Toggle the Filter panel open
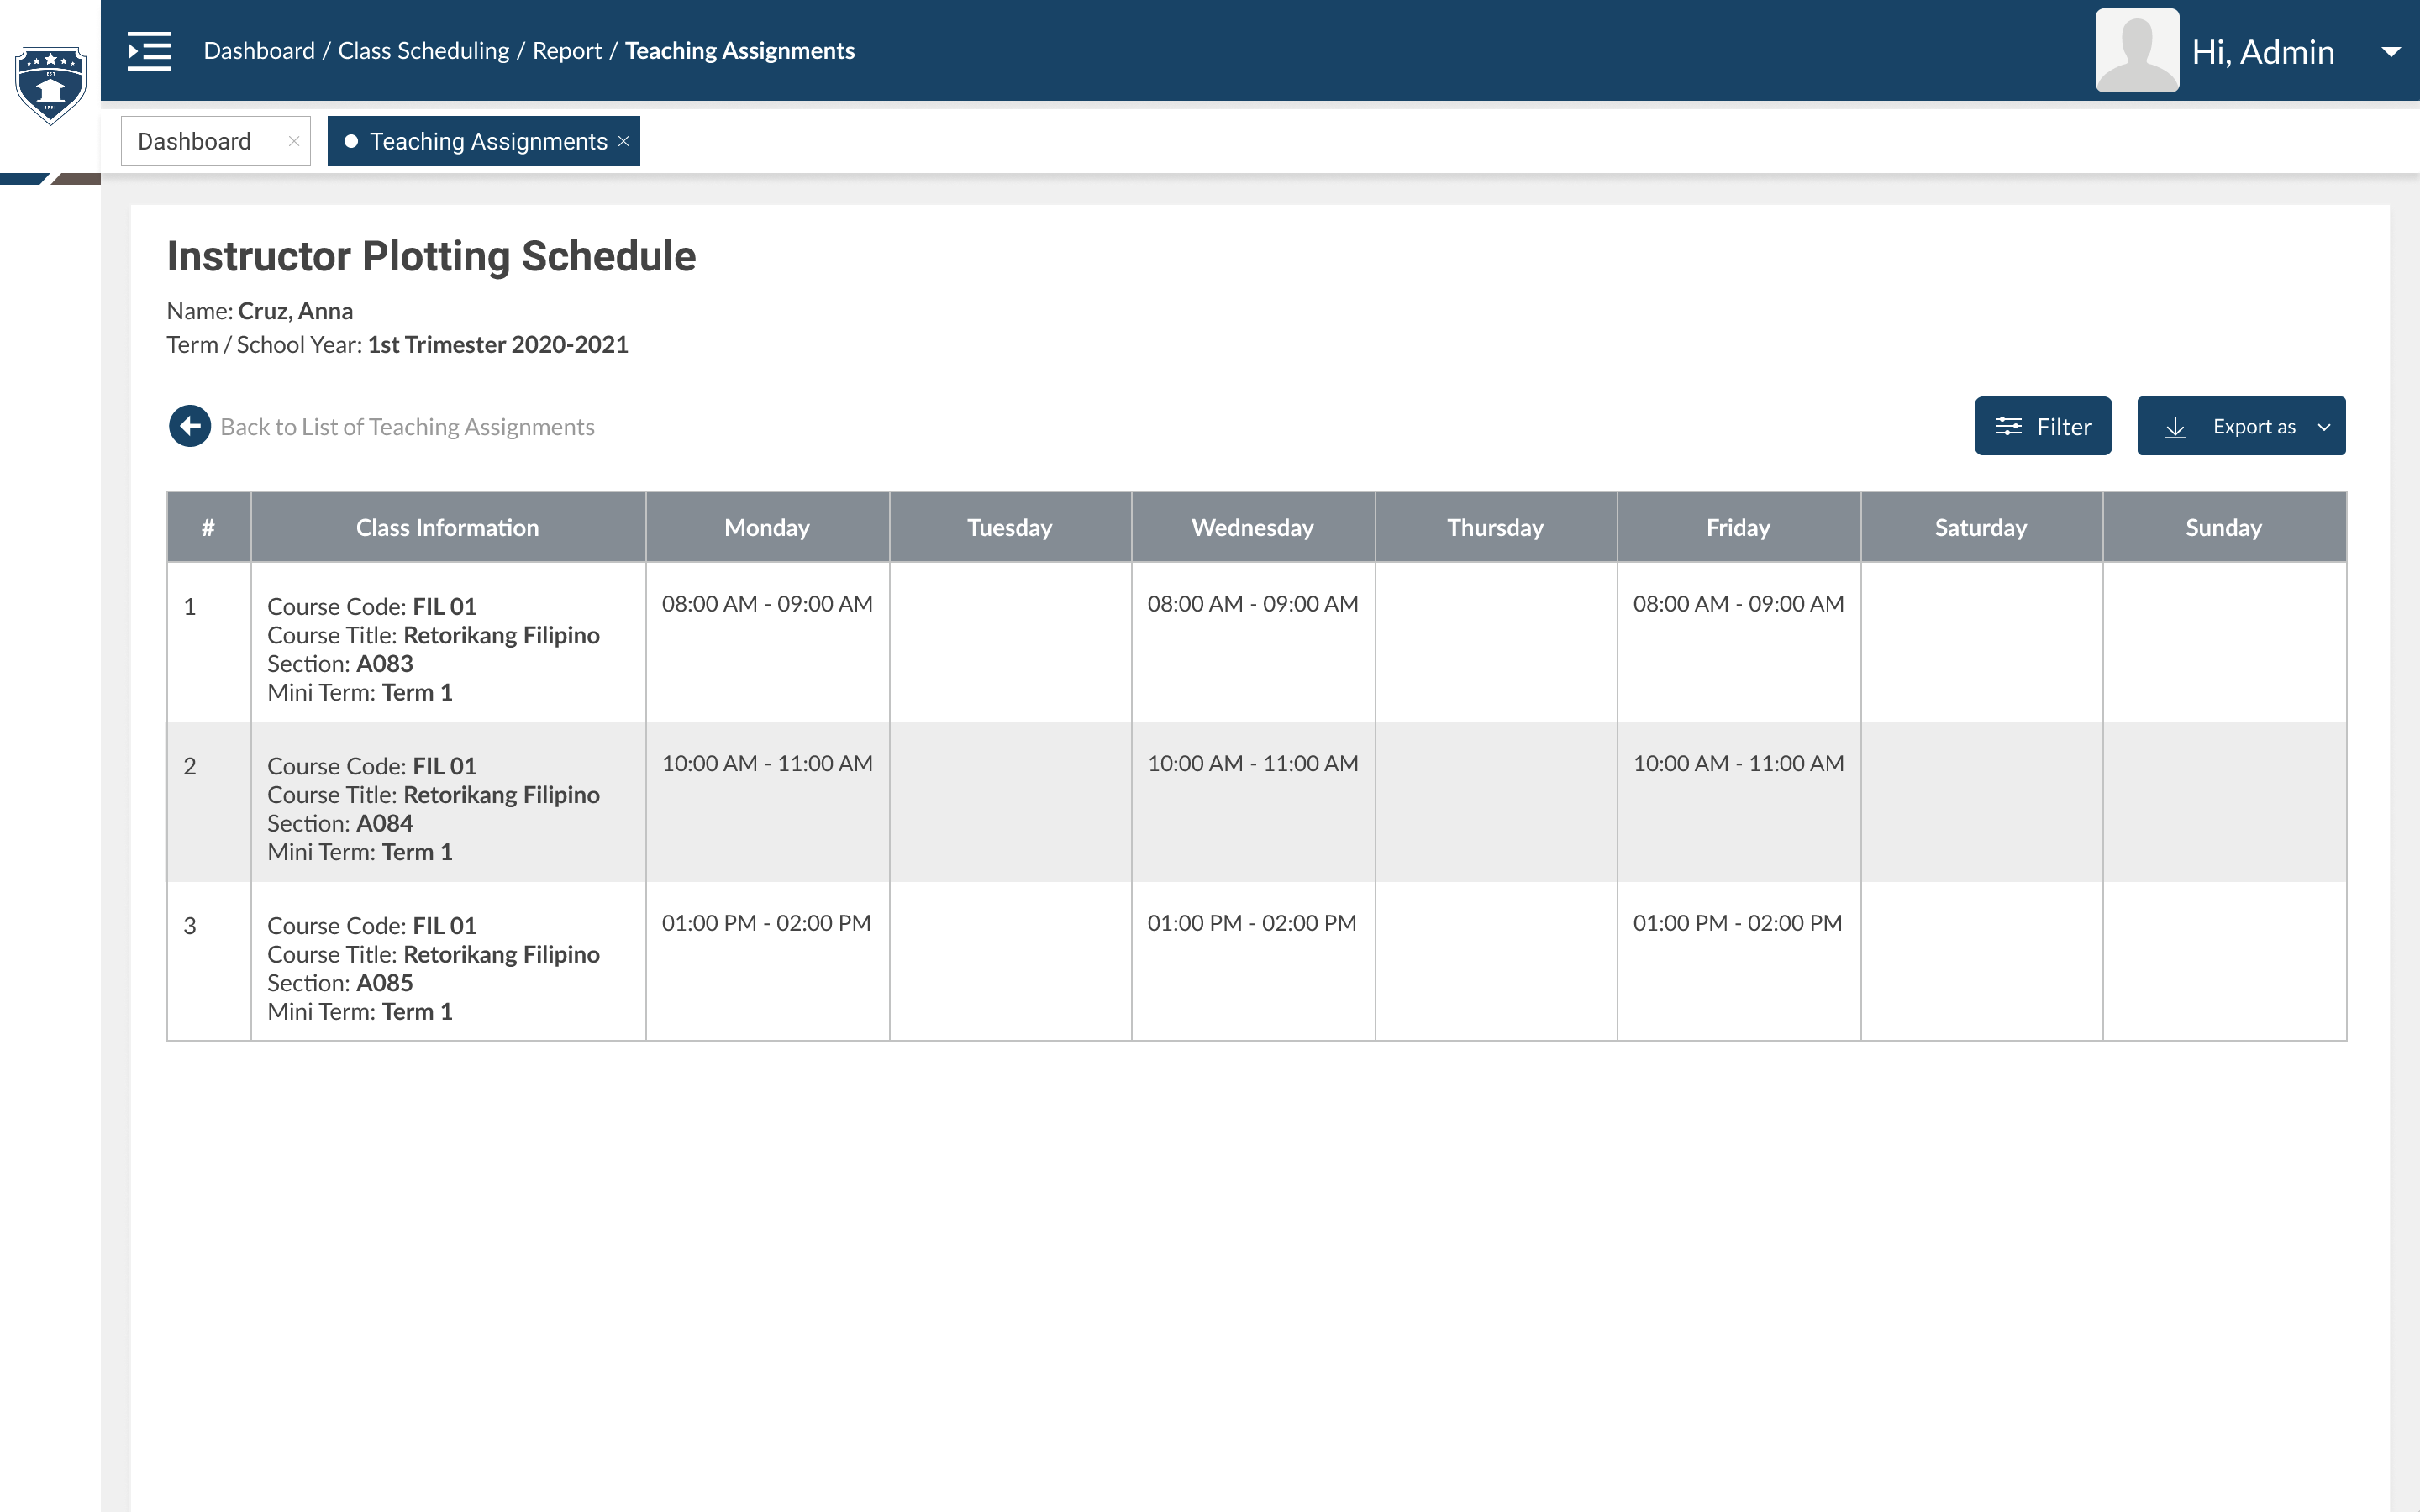 pos(2042,425)
